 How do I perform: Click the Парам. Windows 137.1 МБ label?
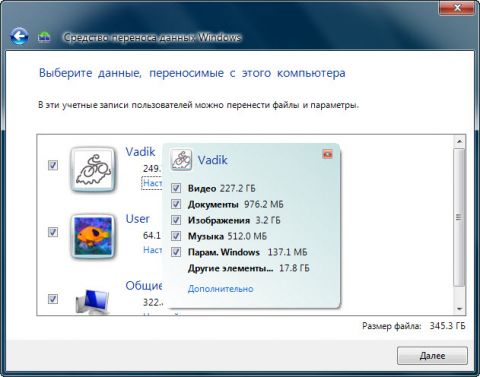coord(247,252)
